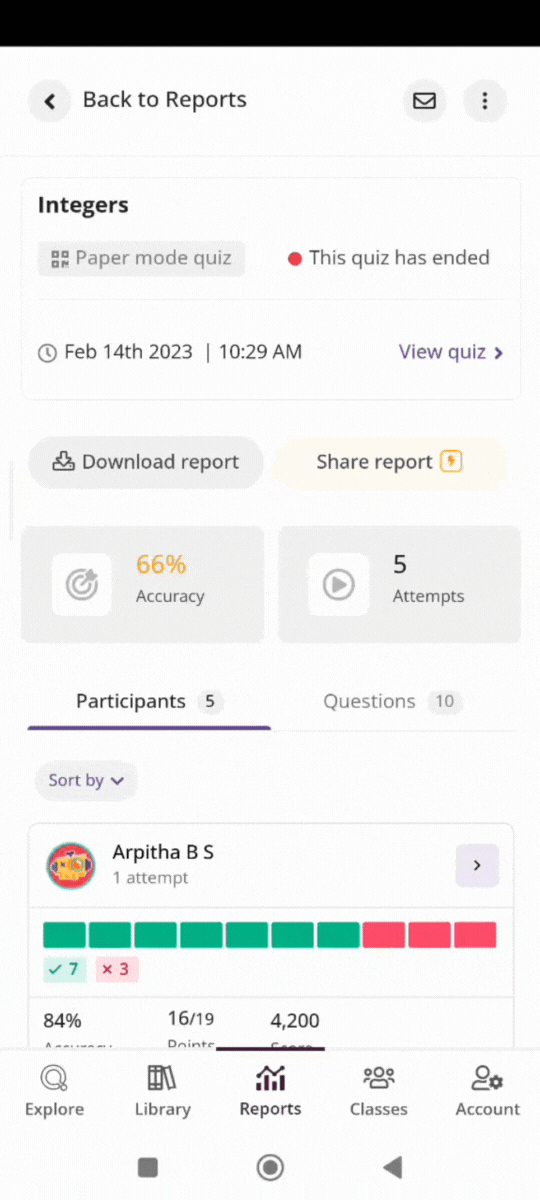Screen dimensions: 540x1200
Task: Open the three-dot options menu
Action: [485, 101]
